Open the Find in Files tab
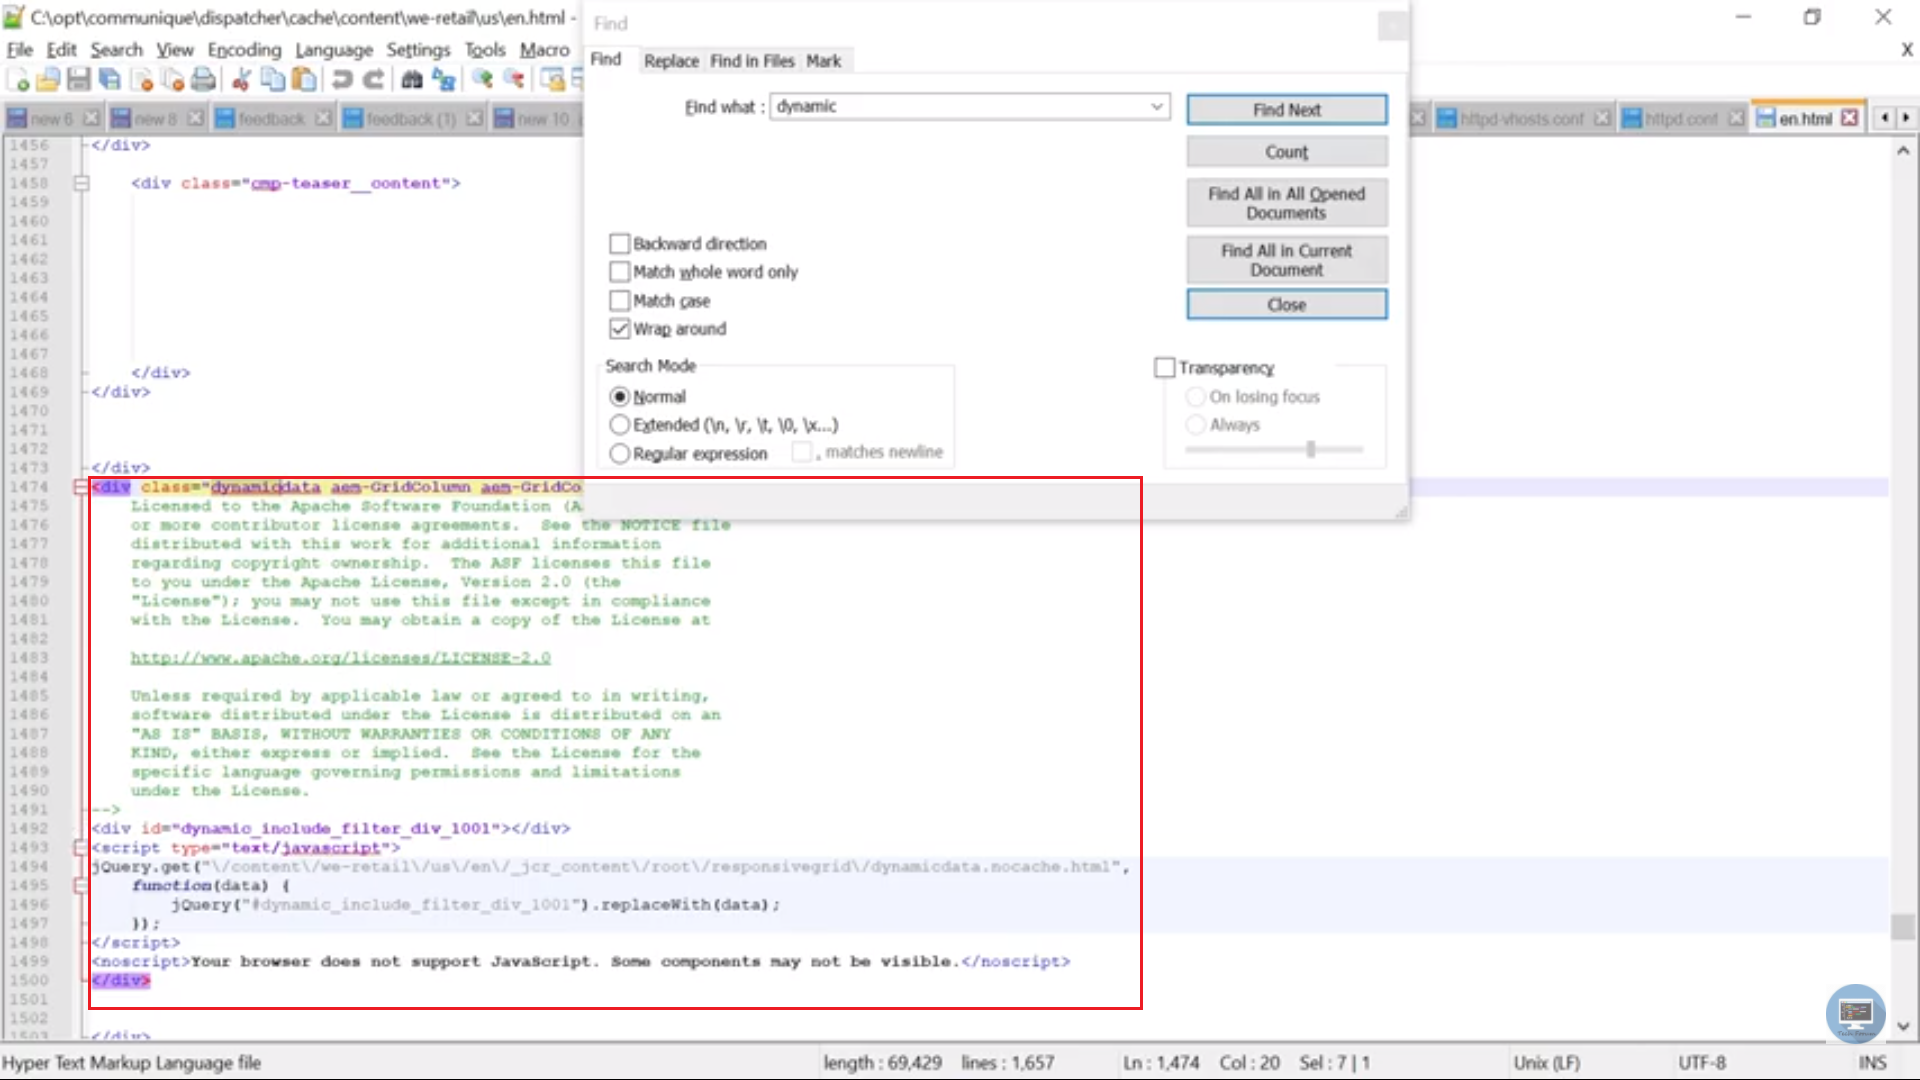Viewport: 1920px width, 1080px height. pos(752,61)
